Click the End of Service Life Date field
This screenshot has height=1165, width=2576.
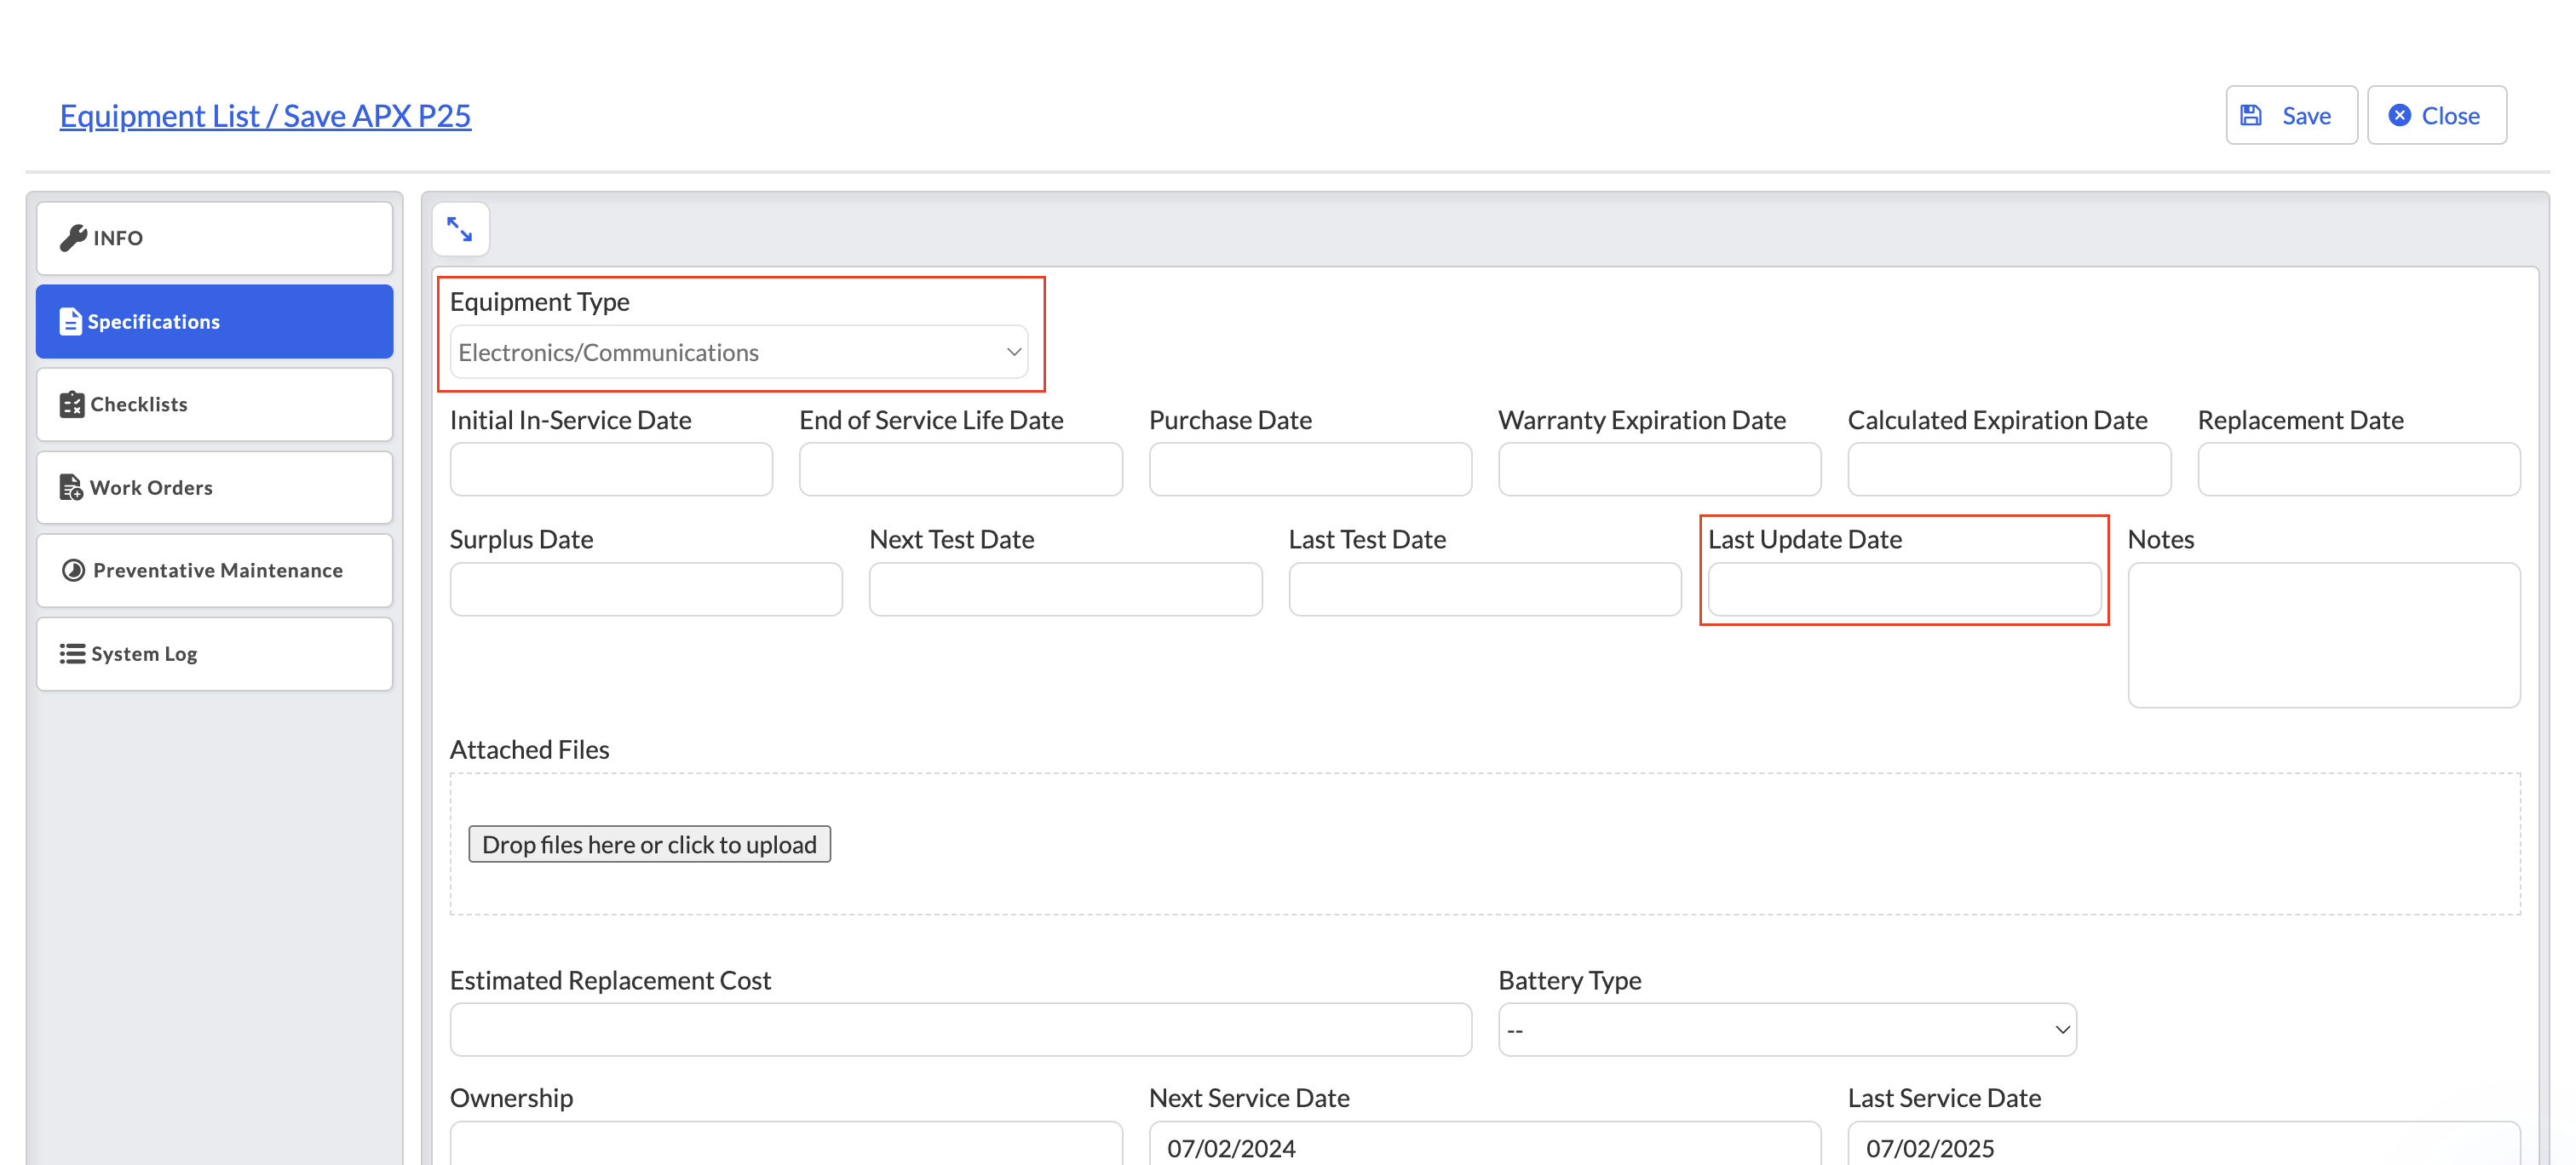(961, 469)
